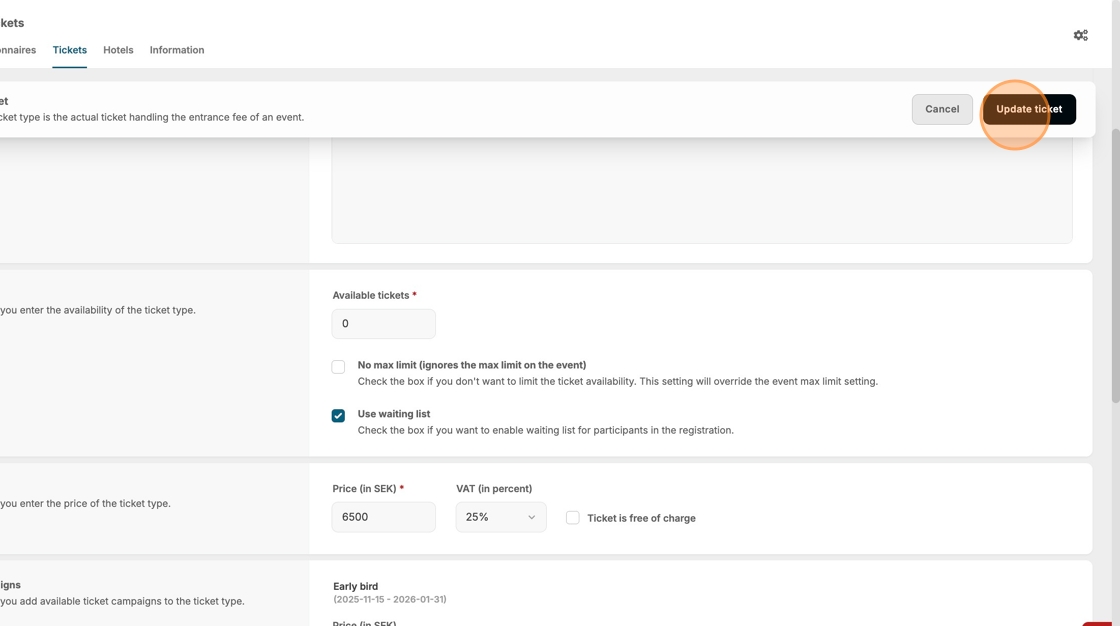
Task: Click the 'Ticket is free of charge' label text
Action: (x=641, y=518)
